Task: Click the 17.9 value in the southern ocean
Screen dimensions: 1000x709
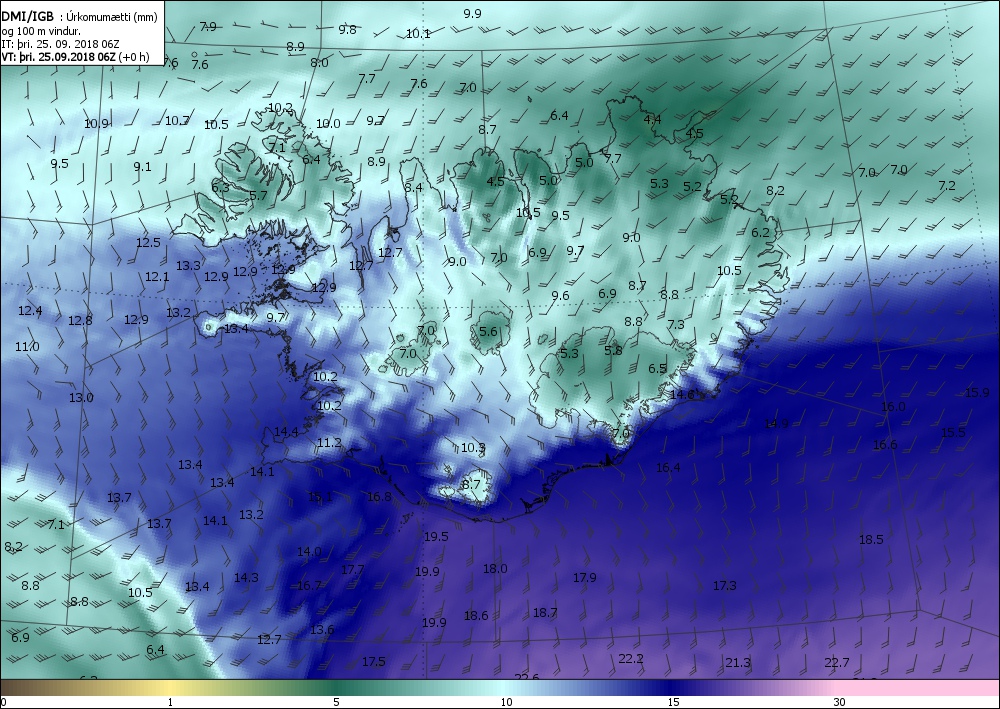Action: (584, 577)
